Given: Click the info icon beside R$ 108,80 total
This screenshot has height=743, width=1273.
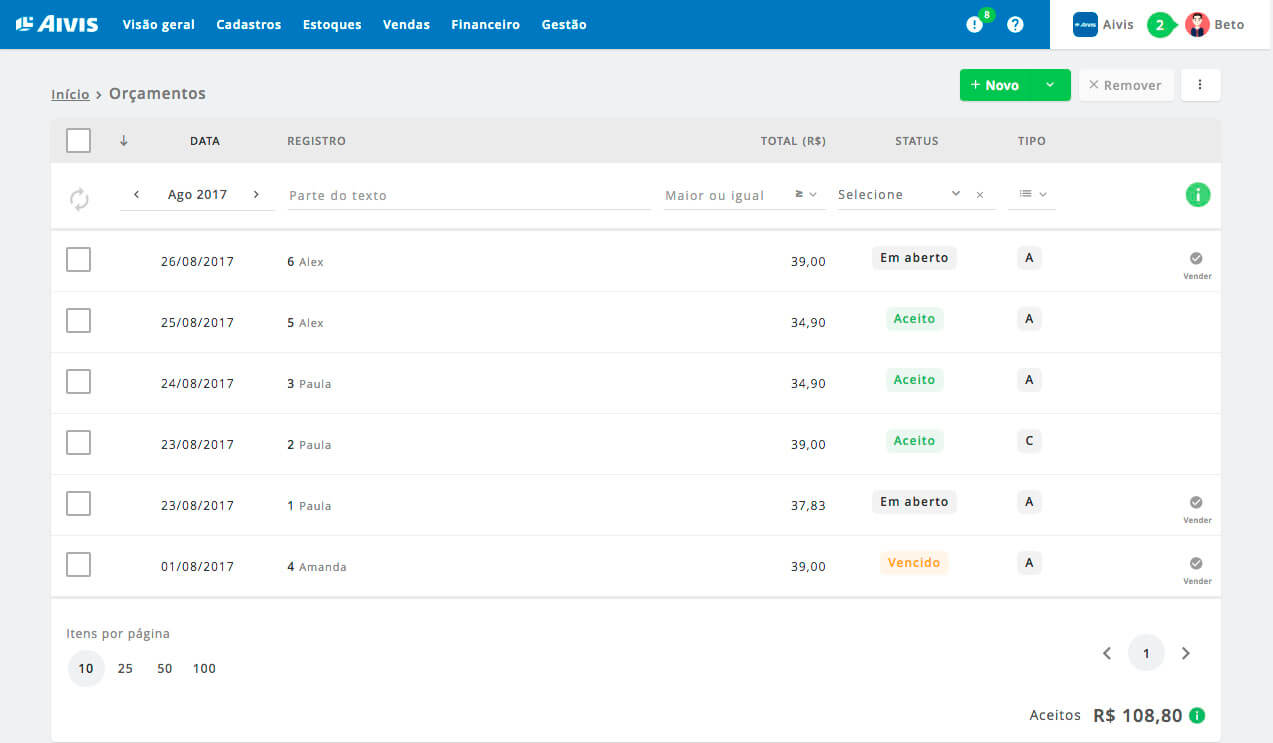Looking at the screenshot, I should tap(1198, 716).
